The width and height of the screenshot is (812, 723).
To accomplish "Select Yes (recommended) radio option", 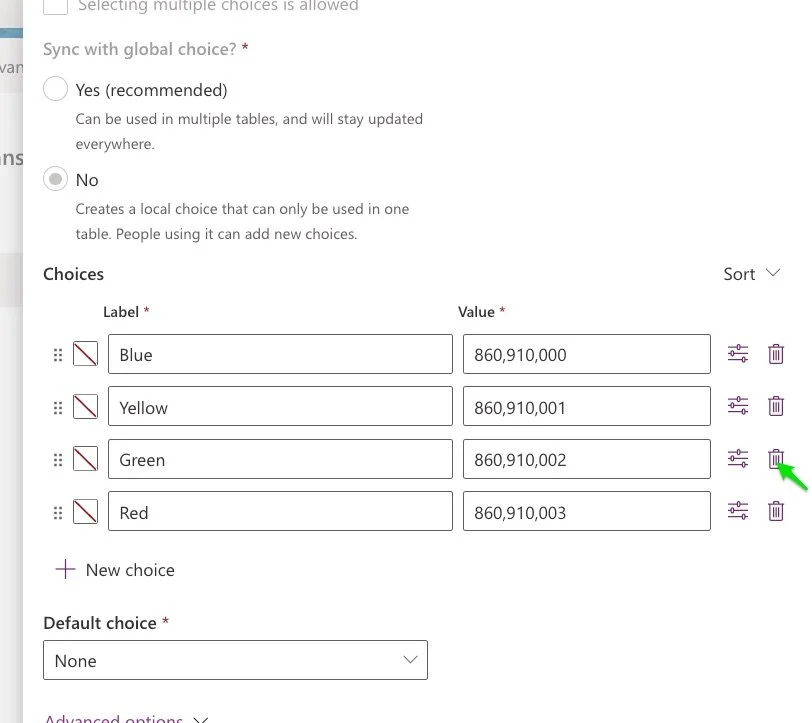I will 55,89.
